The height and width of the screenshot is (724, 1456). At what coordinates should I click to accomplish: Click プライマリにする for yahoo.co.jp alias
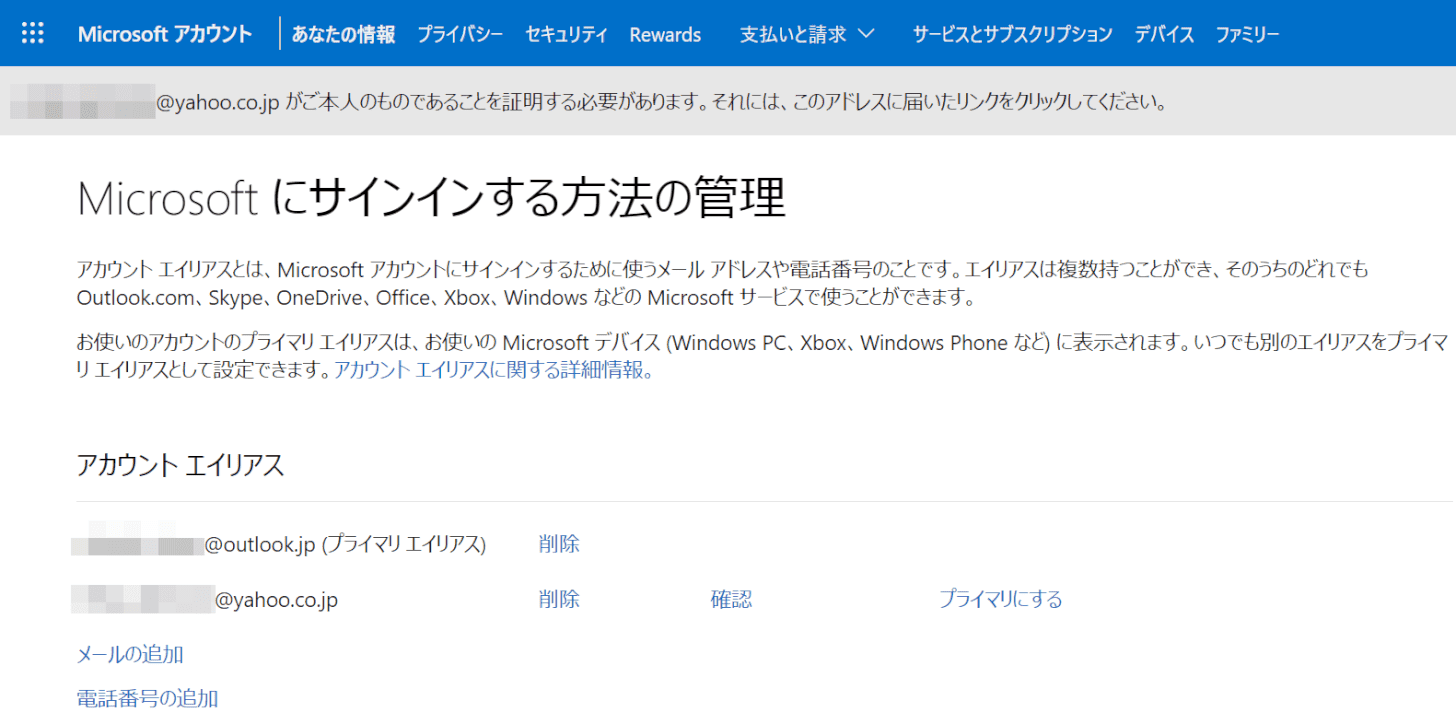tap(1000, 599)
